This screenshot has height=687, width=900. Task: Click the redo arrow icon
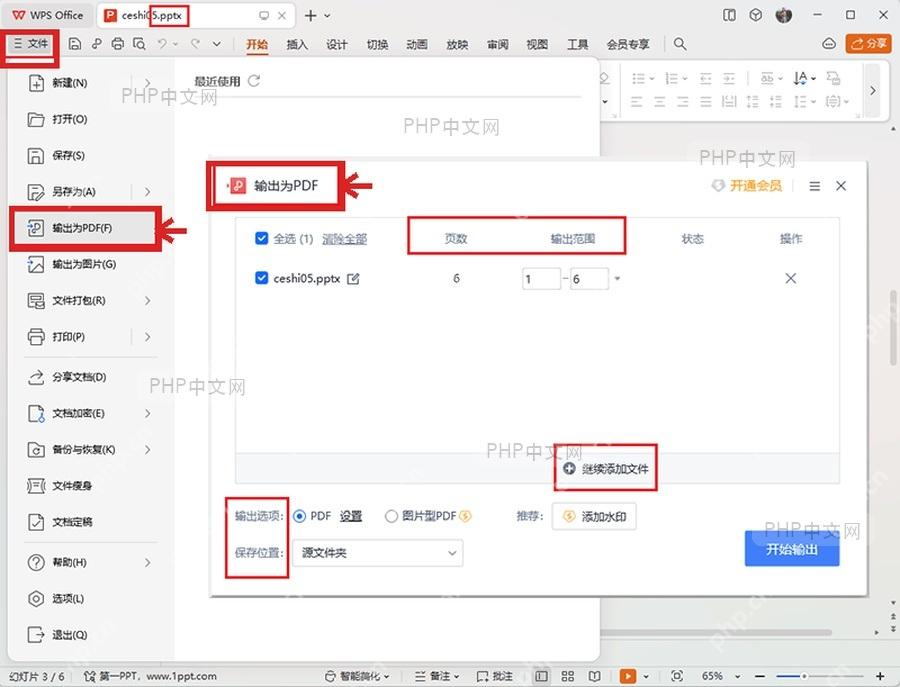(195, 44)
